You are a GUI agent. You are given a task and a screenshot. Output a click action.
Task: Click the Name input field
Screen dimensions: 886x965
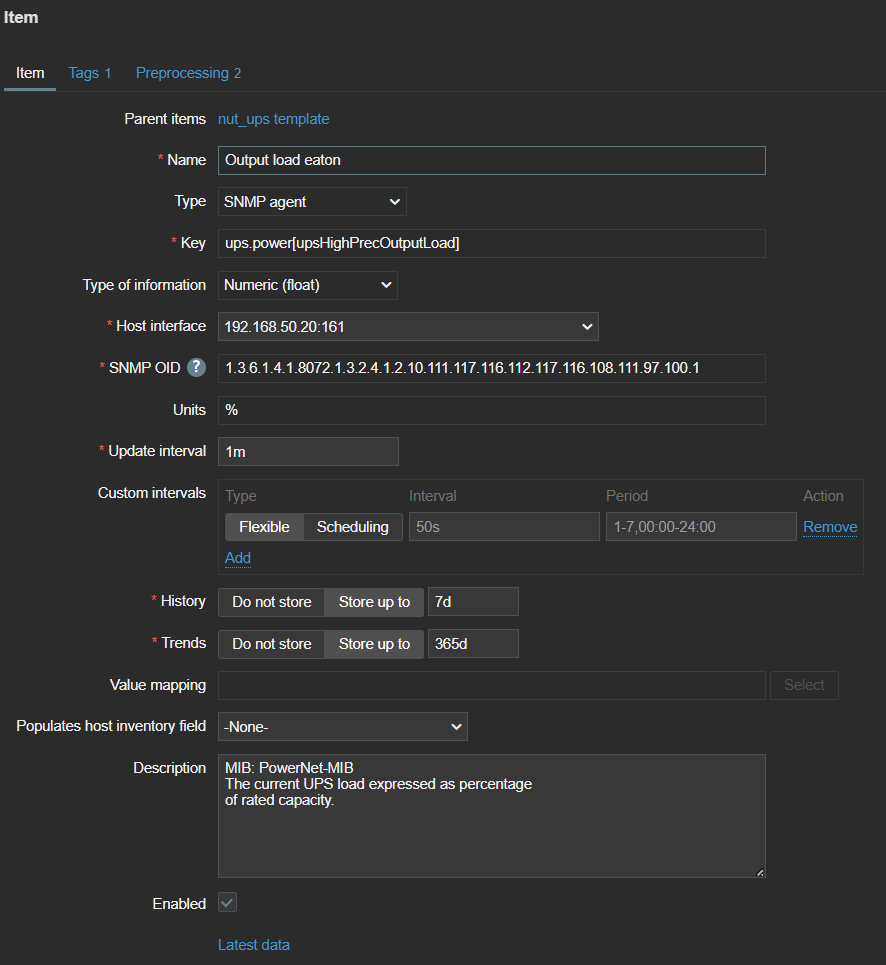pos(491,160)
